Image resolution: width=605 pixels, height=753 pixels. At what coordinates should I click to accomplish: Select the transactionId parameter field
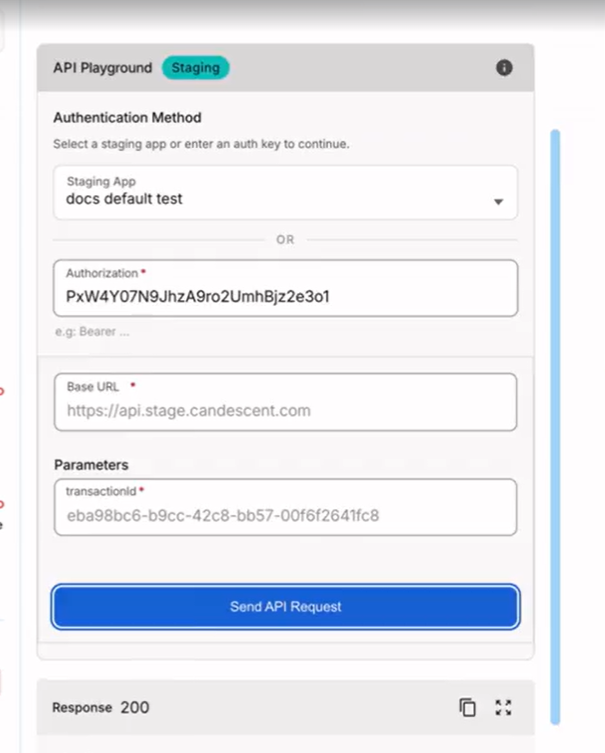pyautogui.click(x=285, y=507)
